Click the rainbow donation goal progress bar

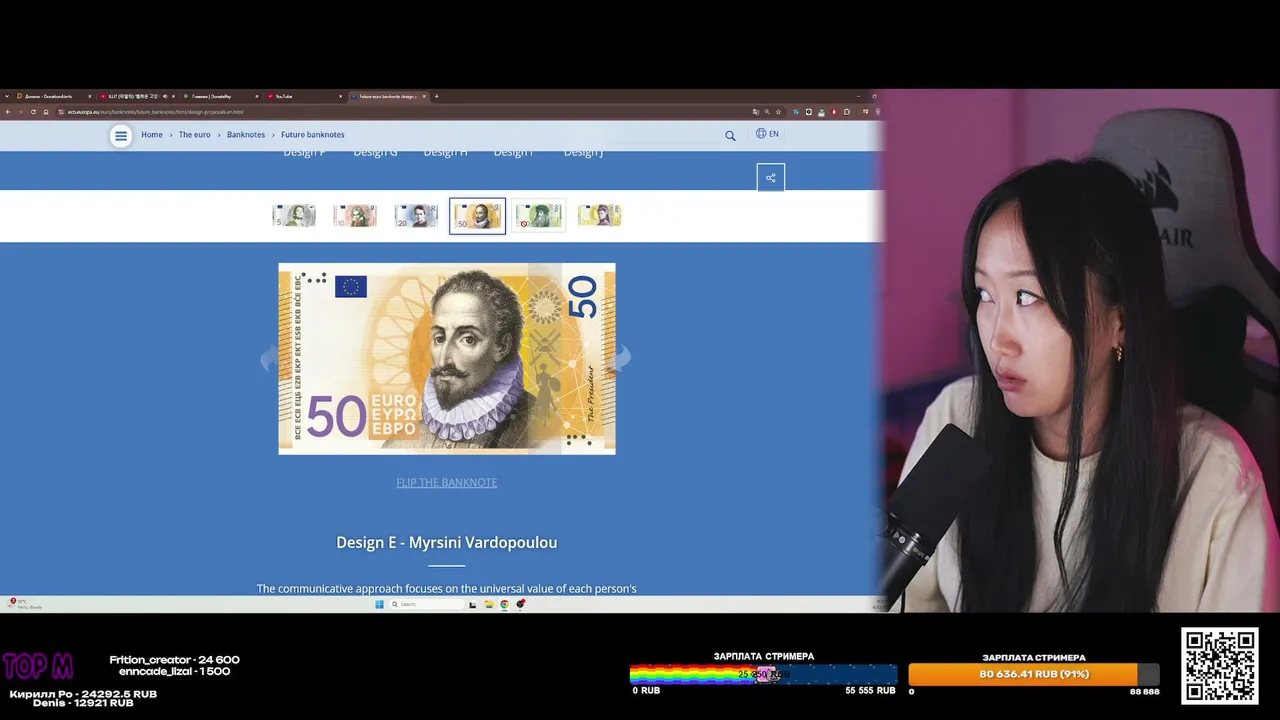pyautogui.click(x=763, y=674)
